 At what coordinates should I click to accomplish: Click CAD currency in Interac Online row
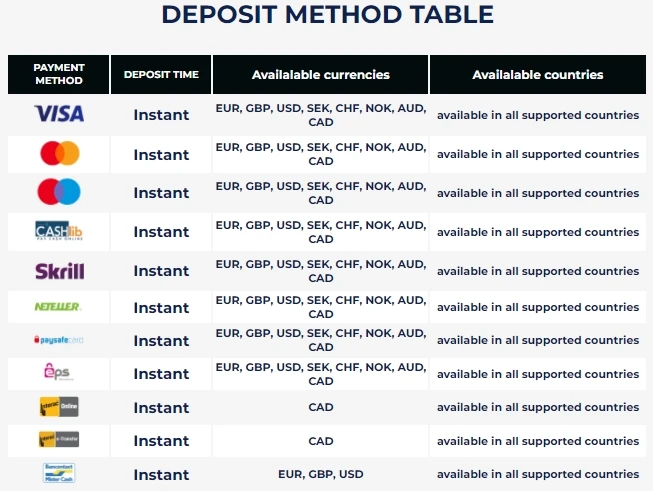[x=321, y=407]
